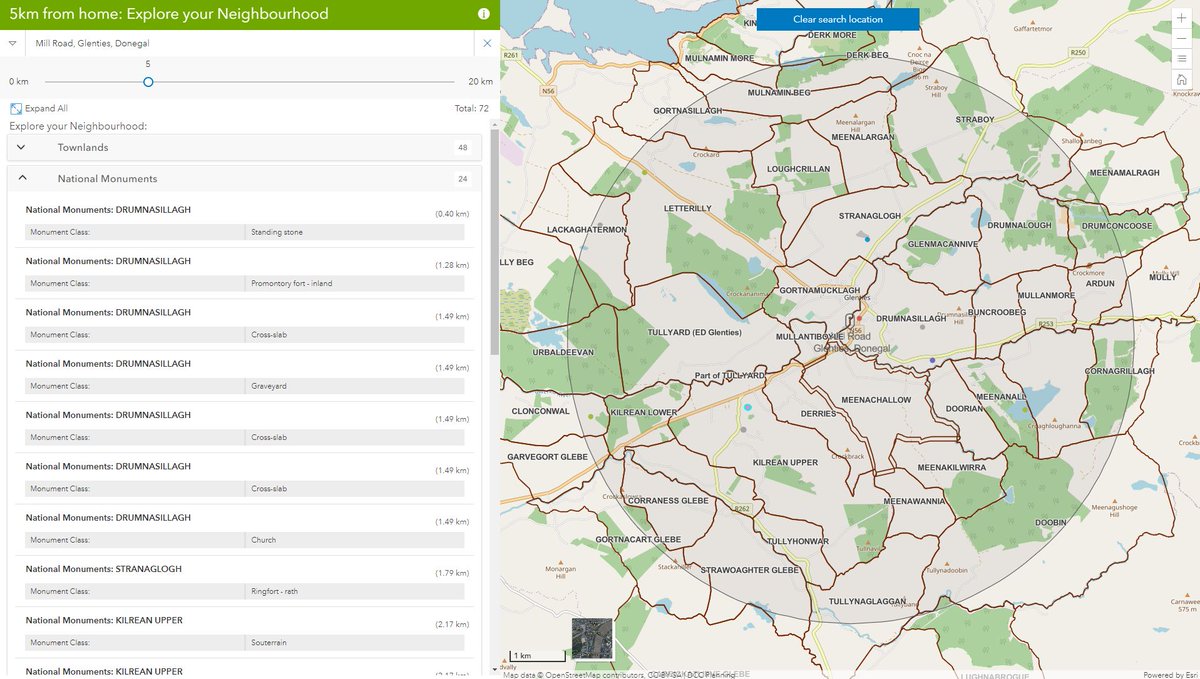The image size is (1200, 679).
Task: Click the Expand All label
Action: point(46,108)
